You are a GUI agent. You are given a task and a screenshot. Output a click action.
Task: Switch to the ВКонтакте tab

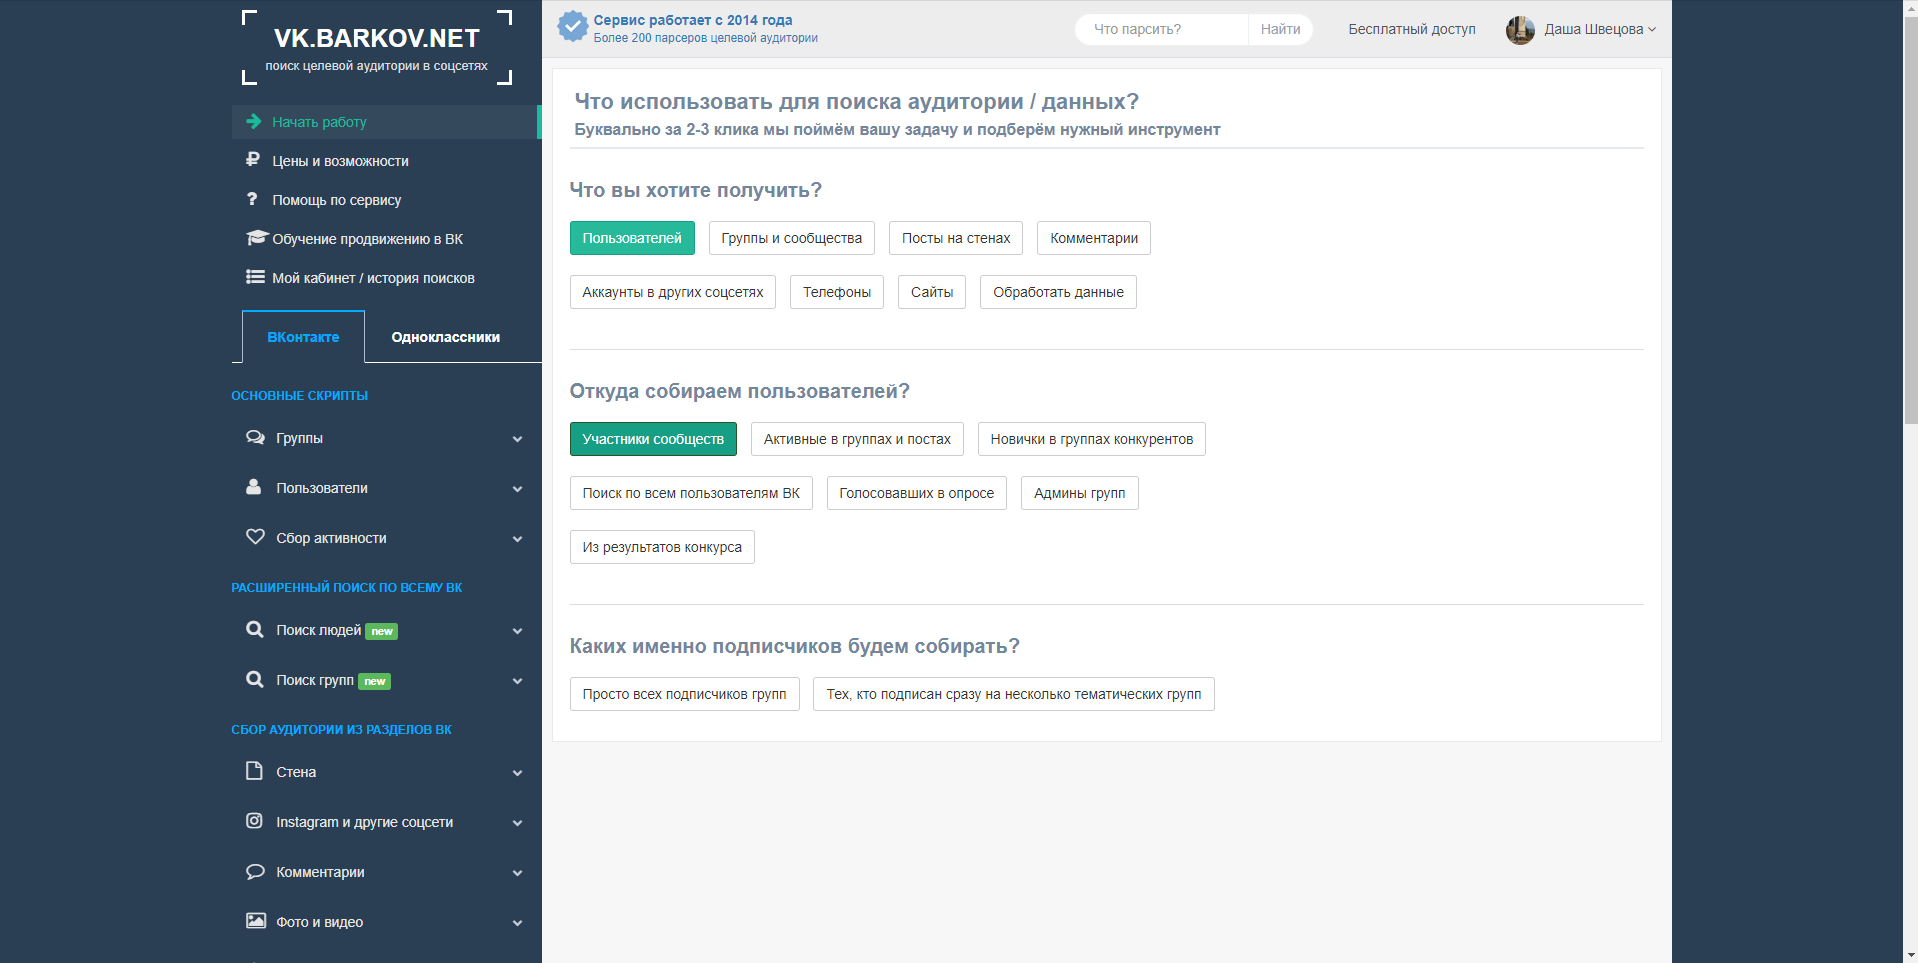click(x=303, y=337)
